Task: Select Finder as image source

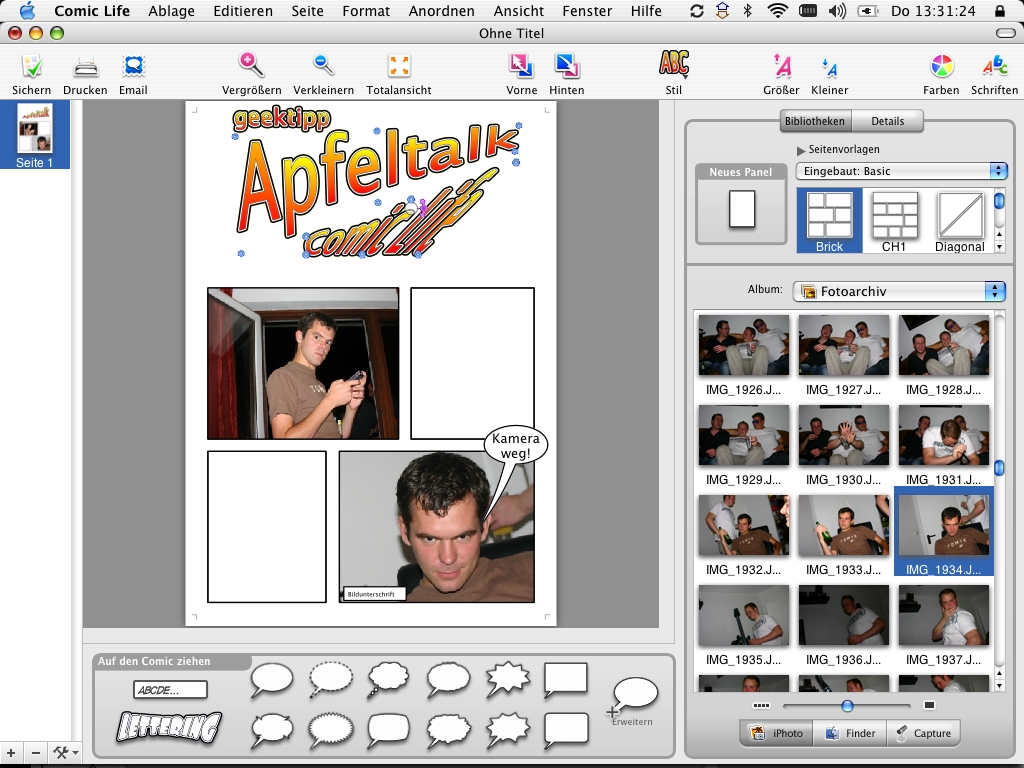Action: click(x=850, y=733)
